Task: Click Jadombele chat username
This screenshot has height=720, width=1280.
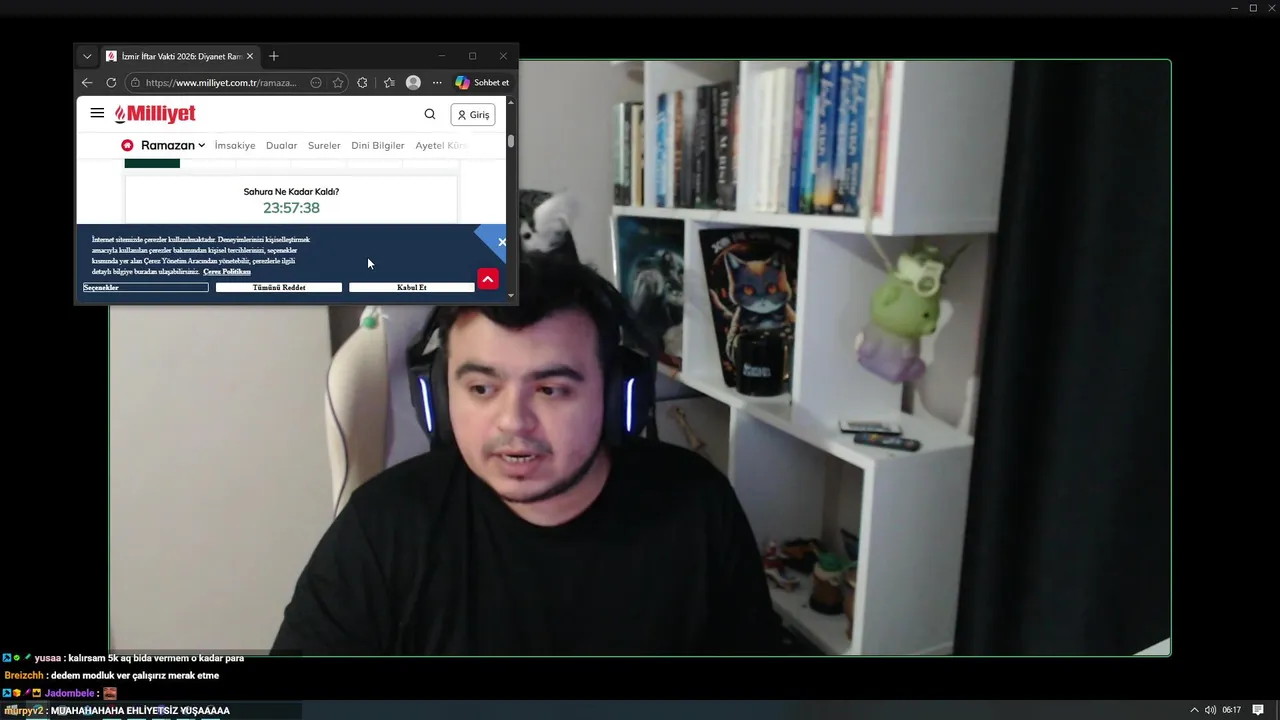Action: 69,693
